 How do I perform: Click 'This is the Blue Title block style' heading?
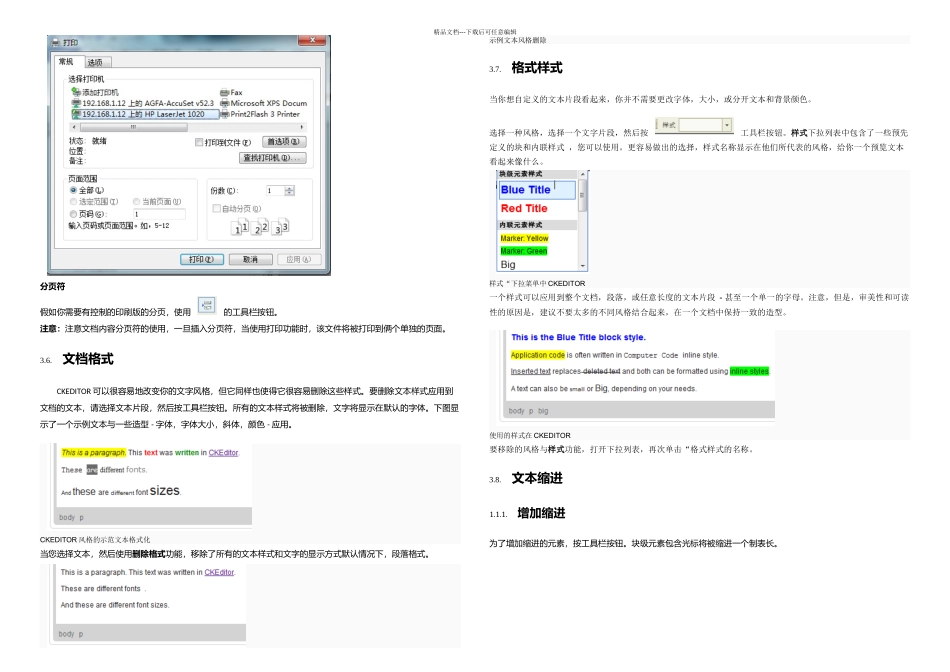click(578, 338)
